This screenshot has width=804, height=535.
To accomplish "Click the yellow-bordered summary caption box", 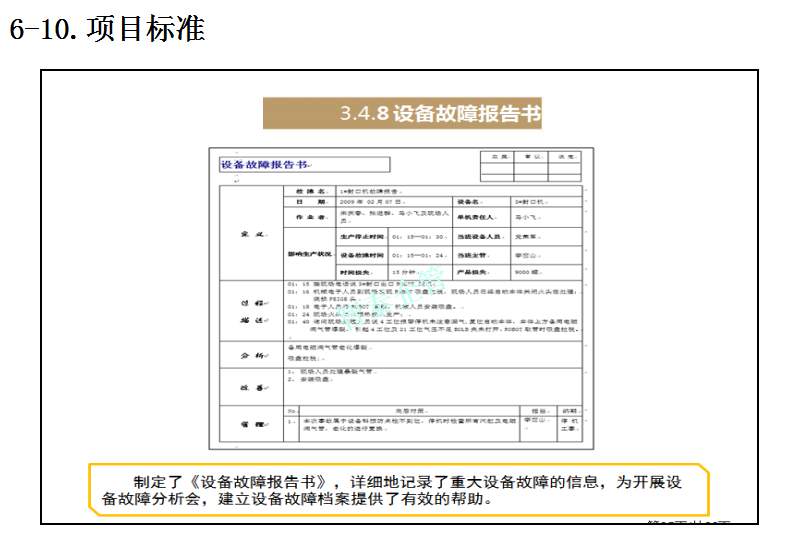I will tap(398, 489).
